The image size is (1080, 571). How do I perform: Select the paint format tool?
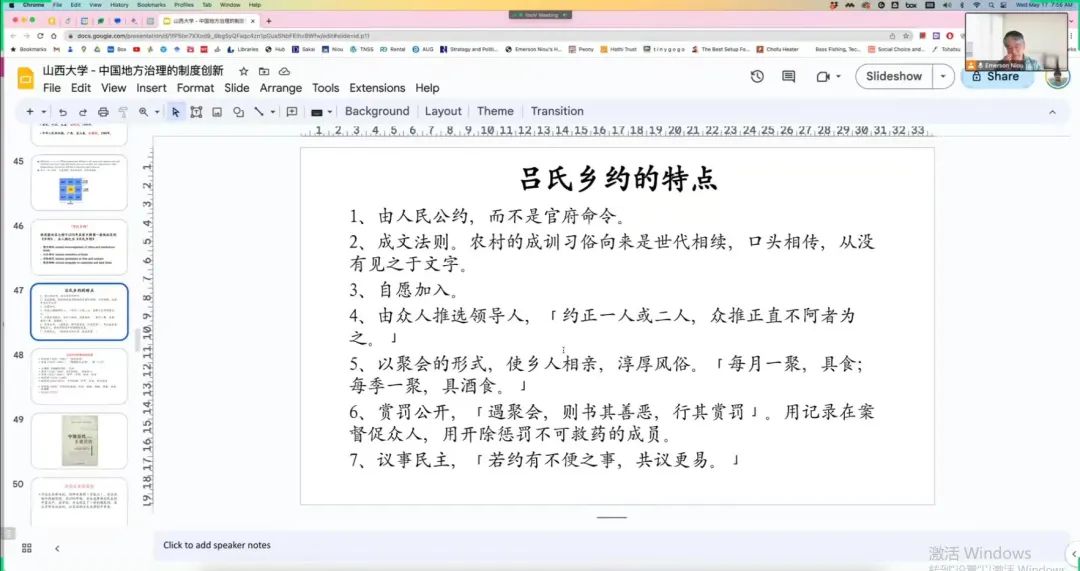coord(123,112)
